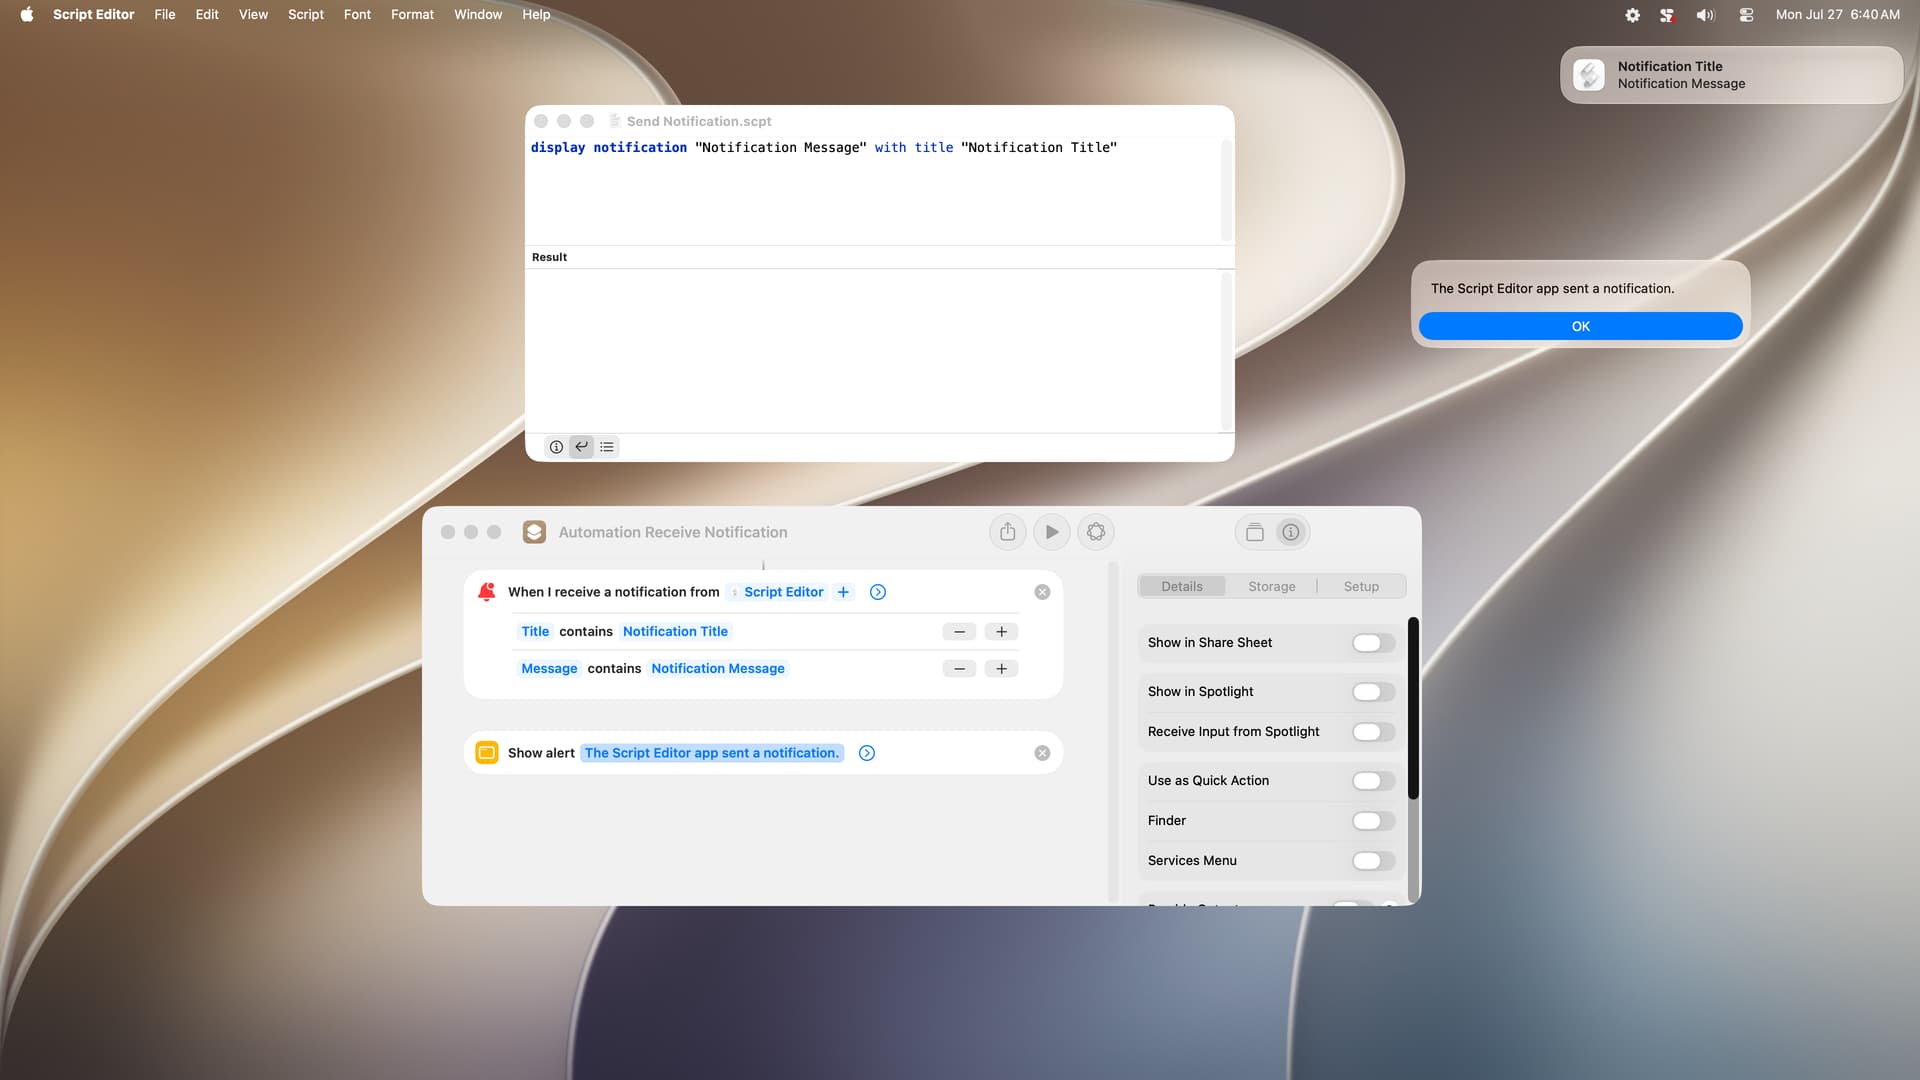Switch to the Setup tab
The height and width of the screenshot is (1080, 1920).
[1361, 586]
